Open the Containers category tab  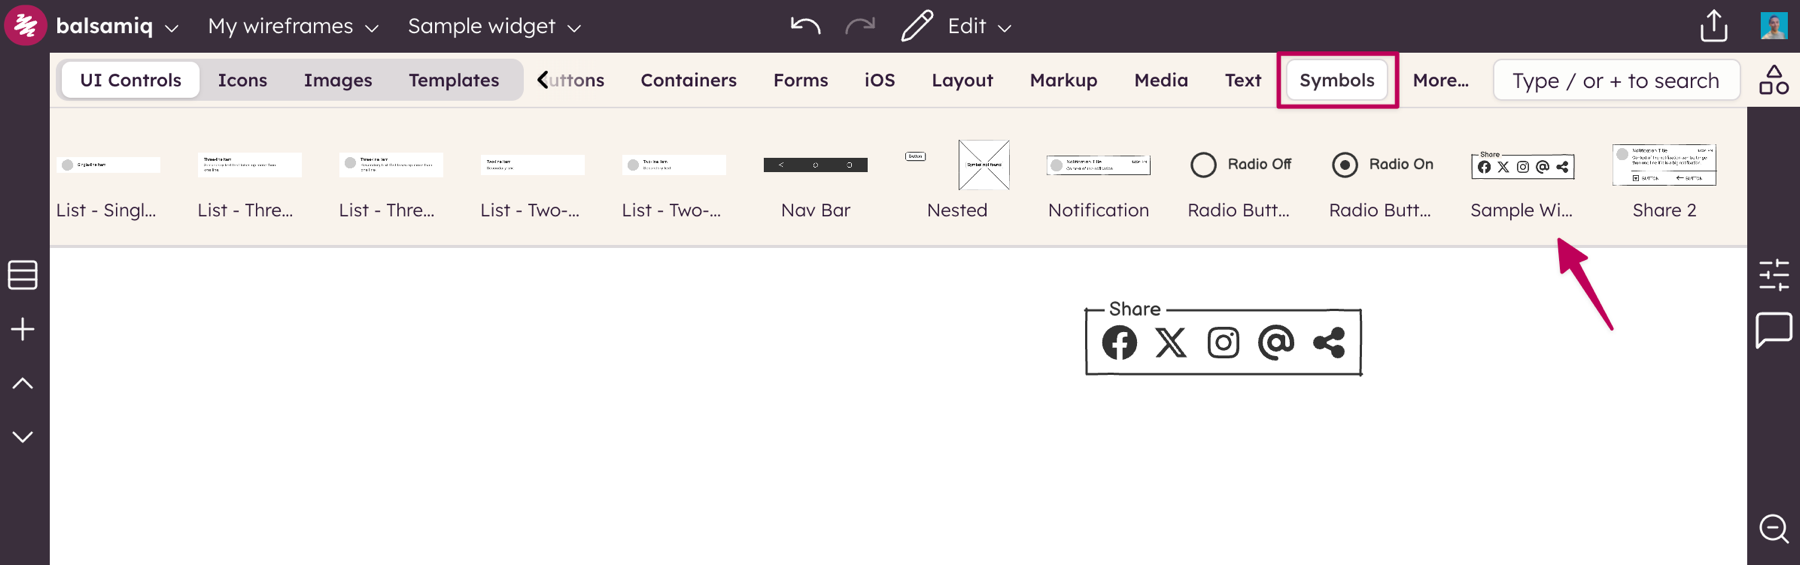(x=688, y=80)
